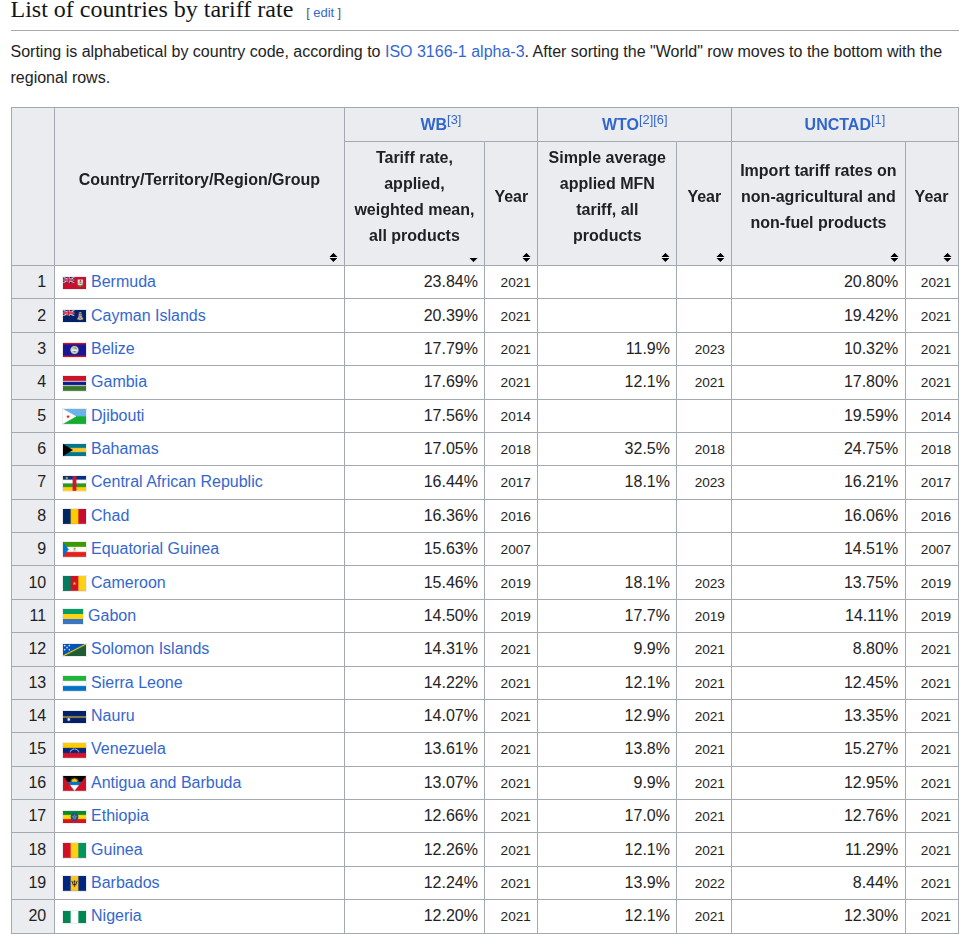Click the Djibouti flag icon
The height and width of the screenshot is (934, 964).
click(74, 416)
